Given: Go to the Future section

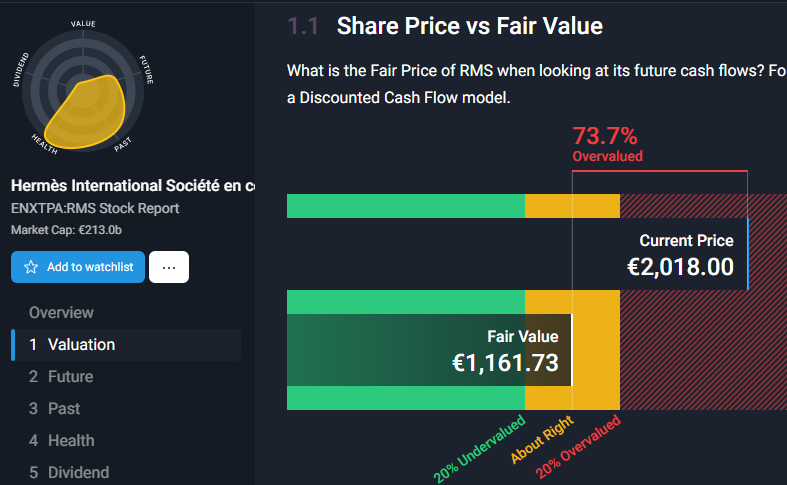Looking at the screenshot, I should [x=61, y=377].
